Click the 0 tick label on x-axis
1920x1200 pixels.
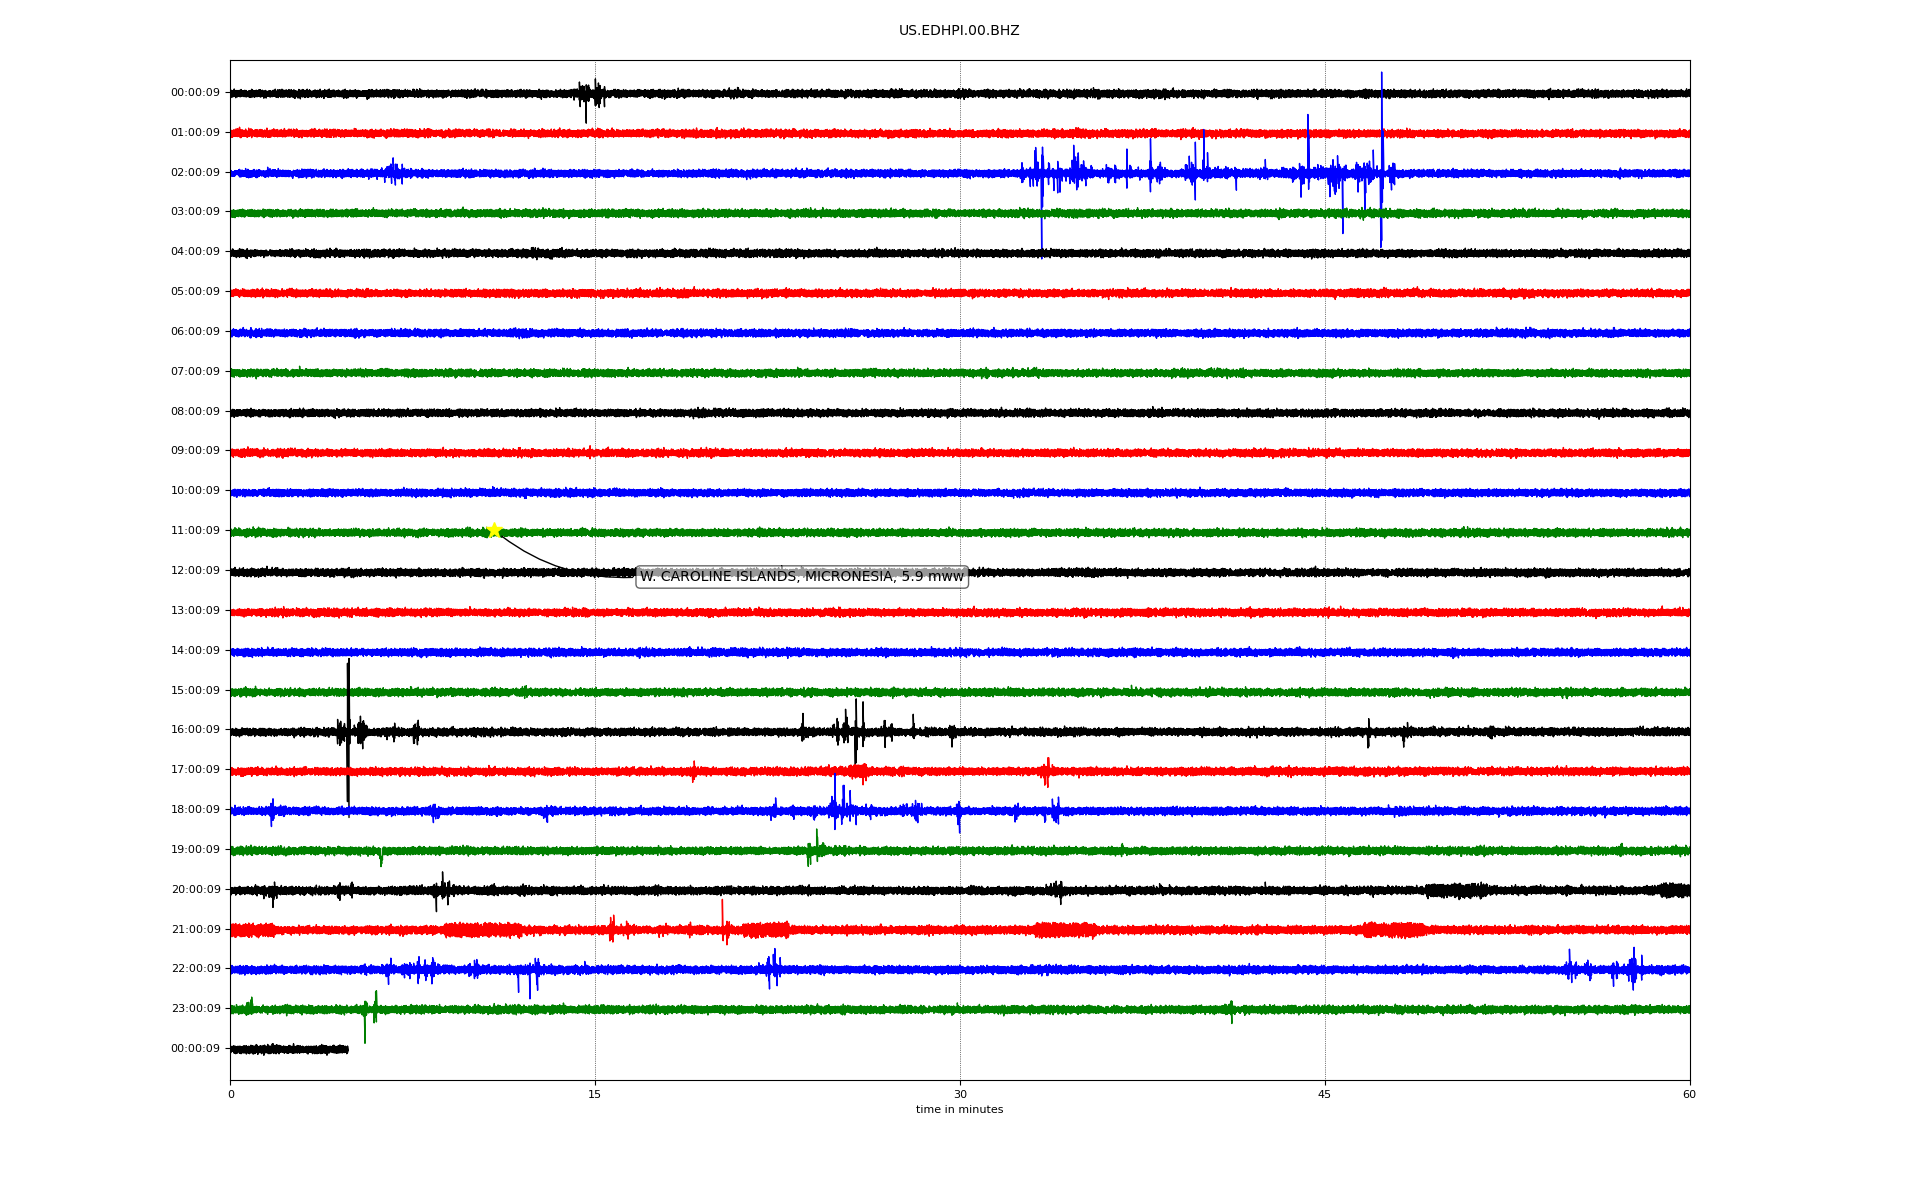(231, 1095)
